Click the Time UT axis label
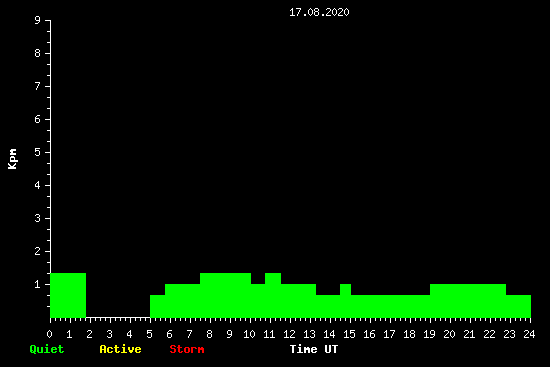The image size is (550, 367). (314, 349)
